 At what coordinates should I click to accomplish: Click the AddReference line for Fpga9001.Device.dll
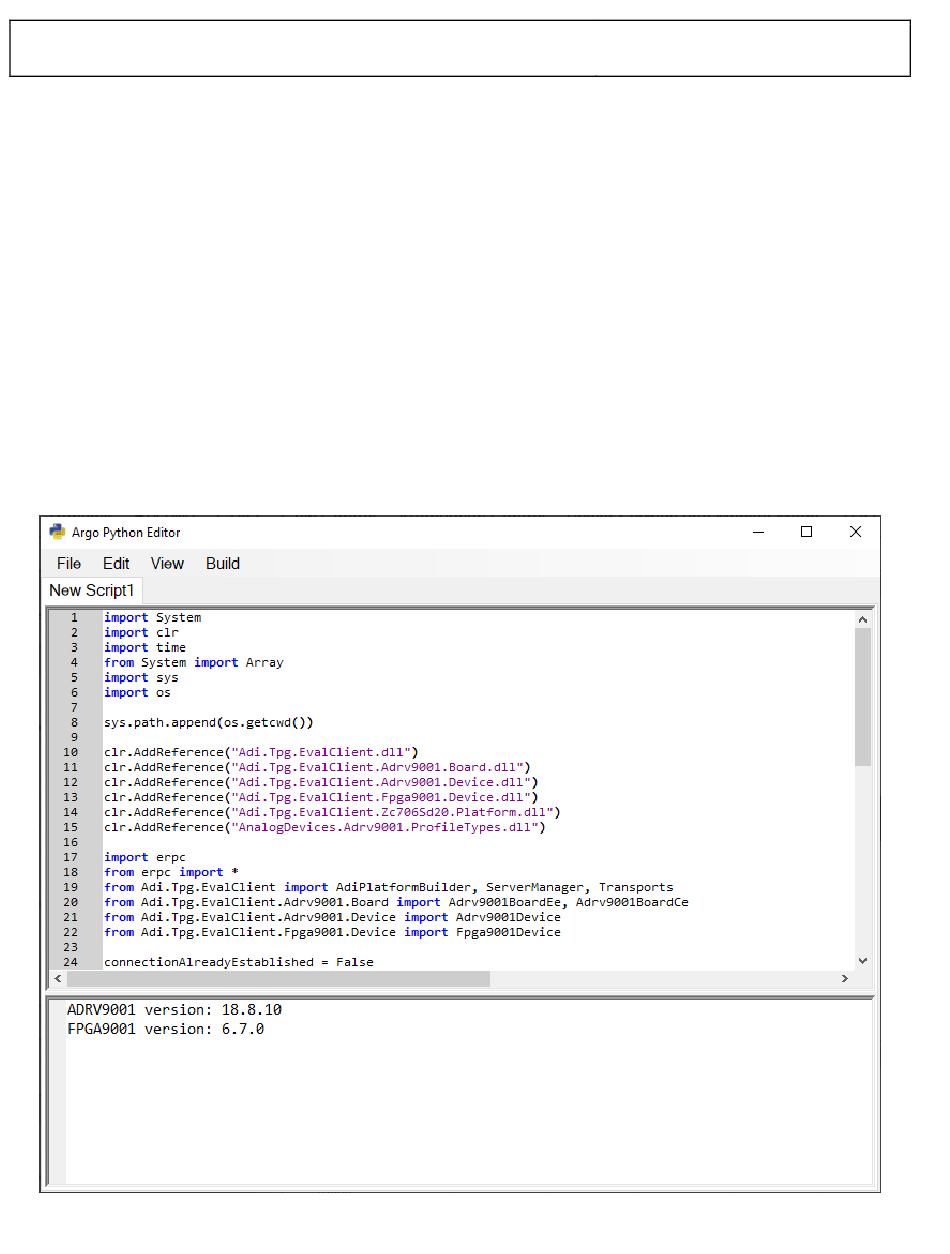(x=321, y=797)
